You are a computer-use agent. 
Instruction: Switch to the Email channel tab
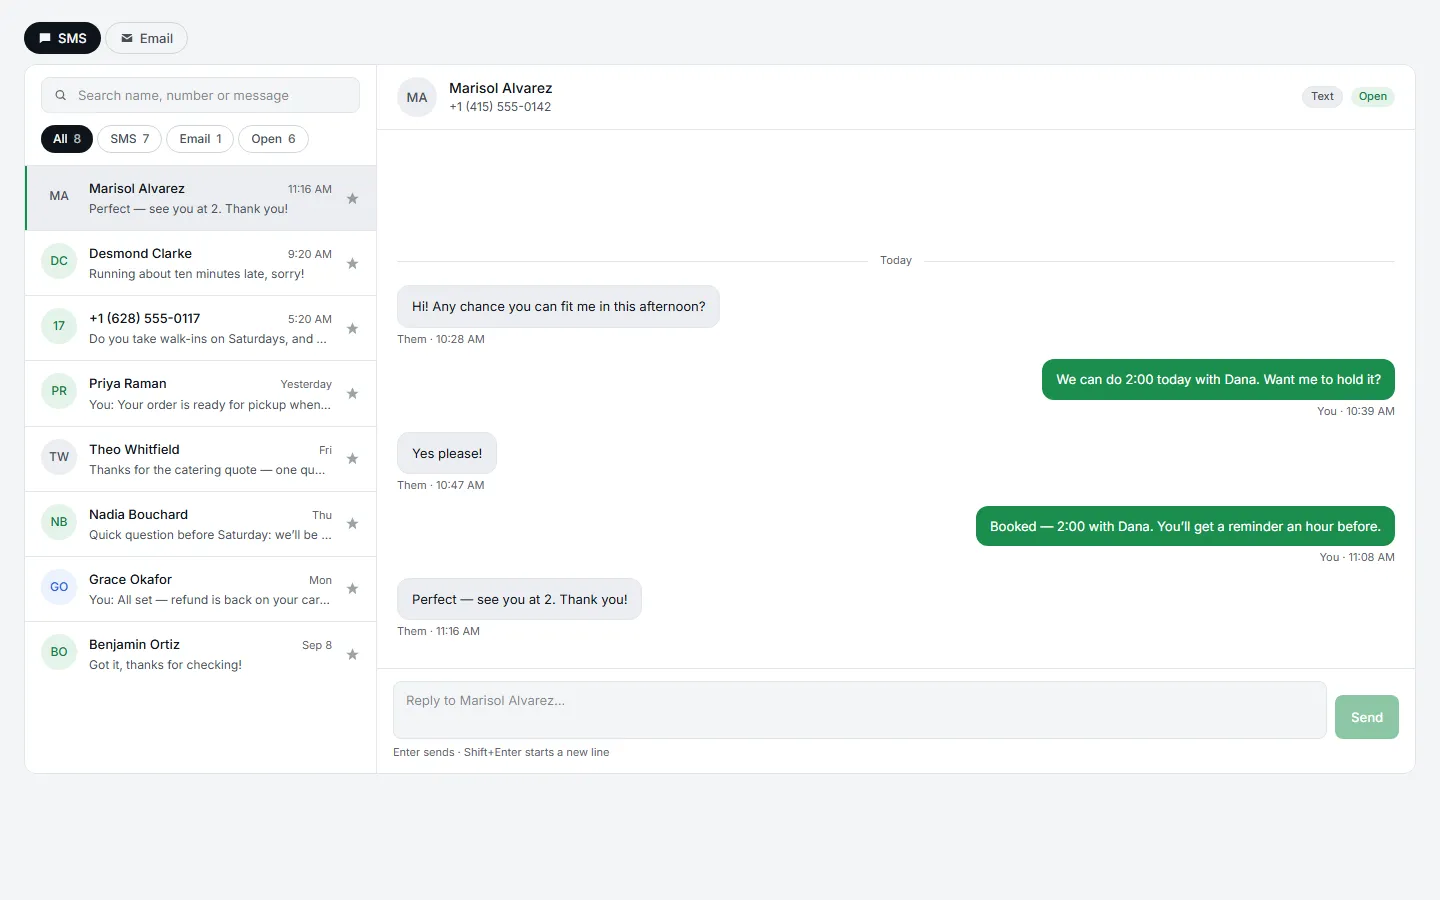coord(146,38)
